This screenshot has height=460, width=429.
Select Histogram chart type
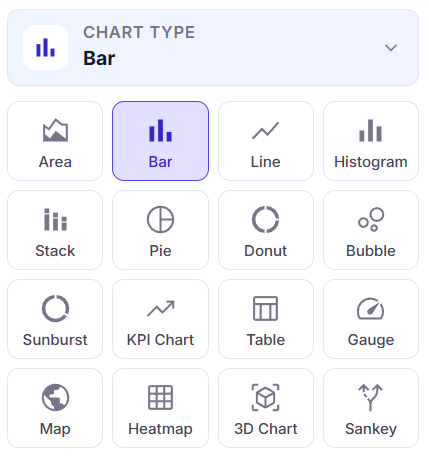(371, 141)
